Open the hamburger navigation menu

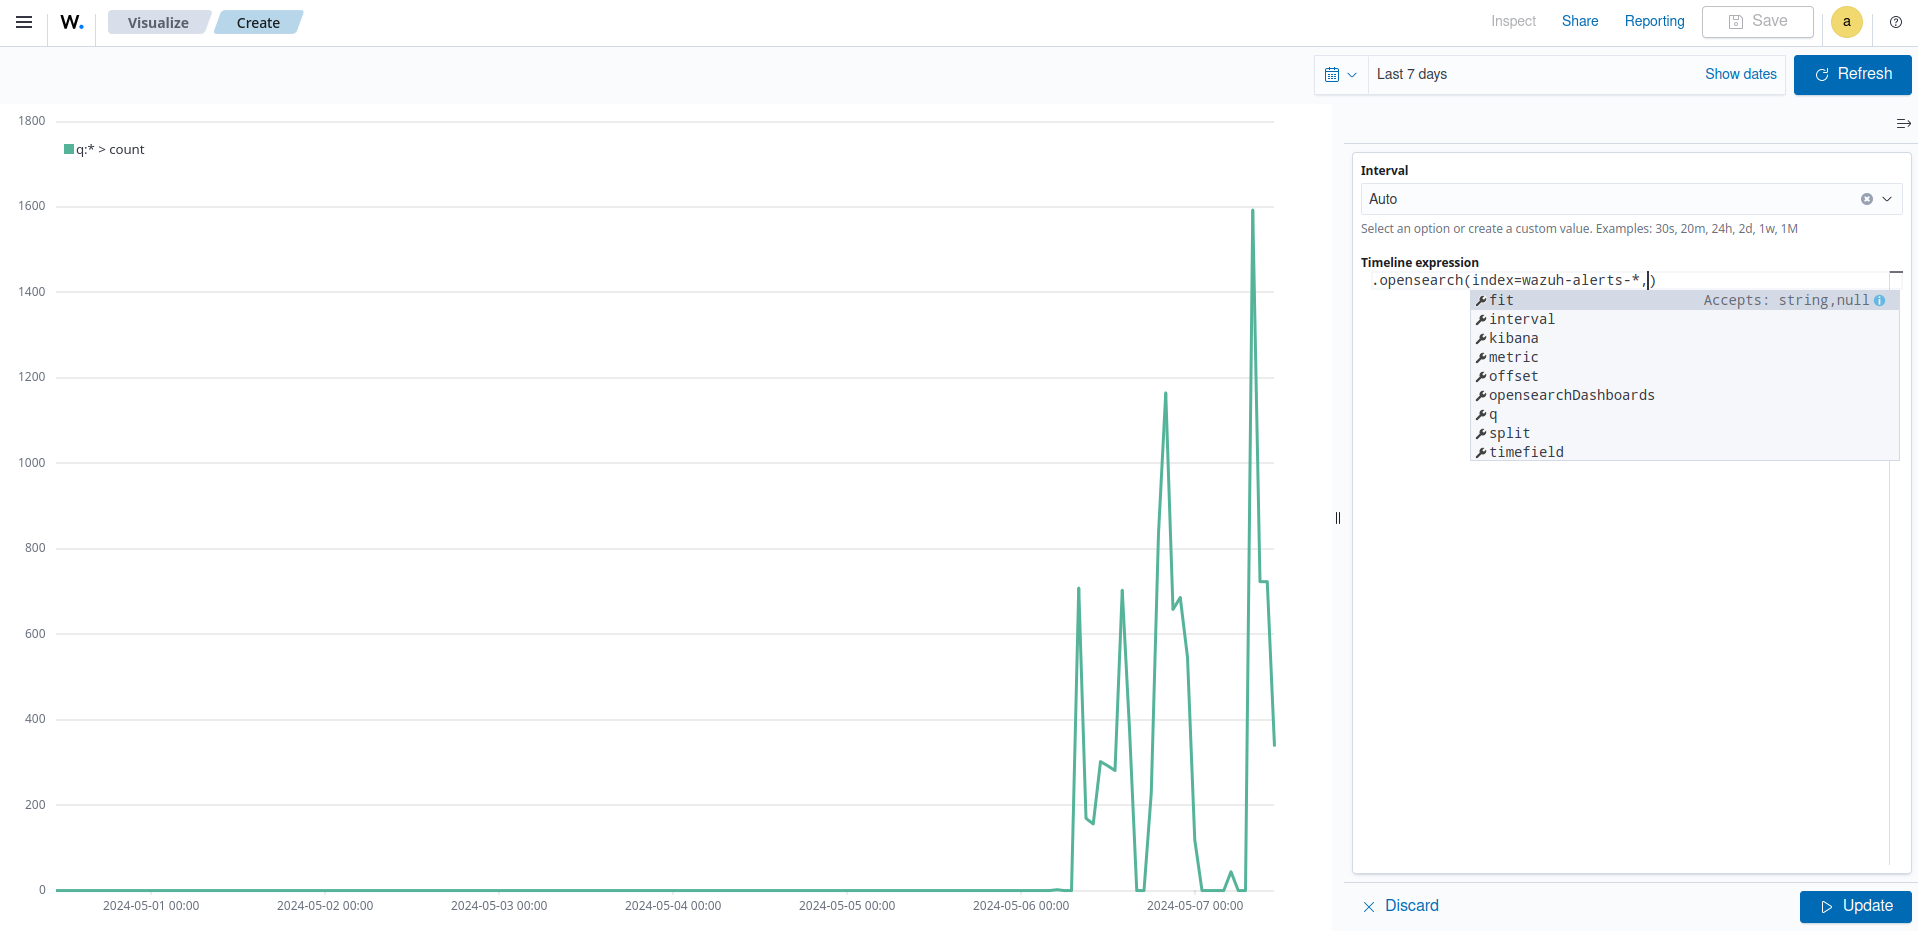point(24,22)
